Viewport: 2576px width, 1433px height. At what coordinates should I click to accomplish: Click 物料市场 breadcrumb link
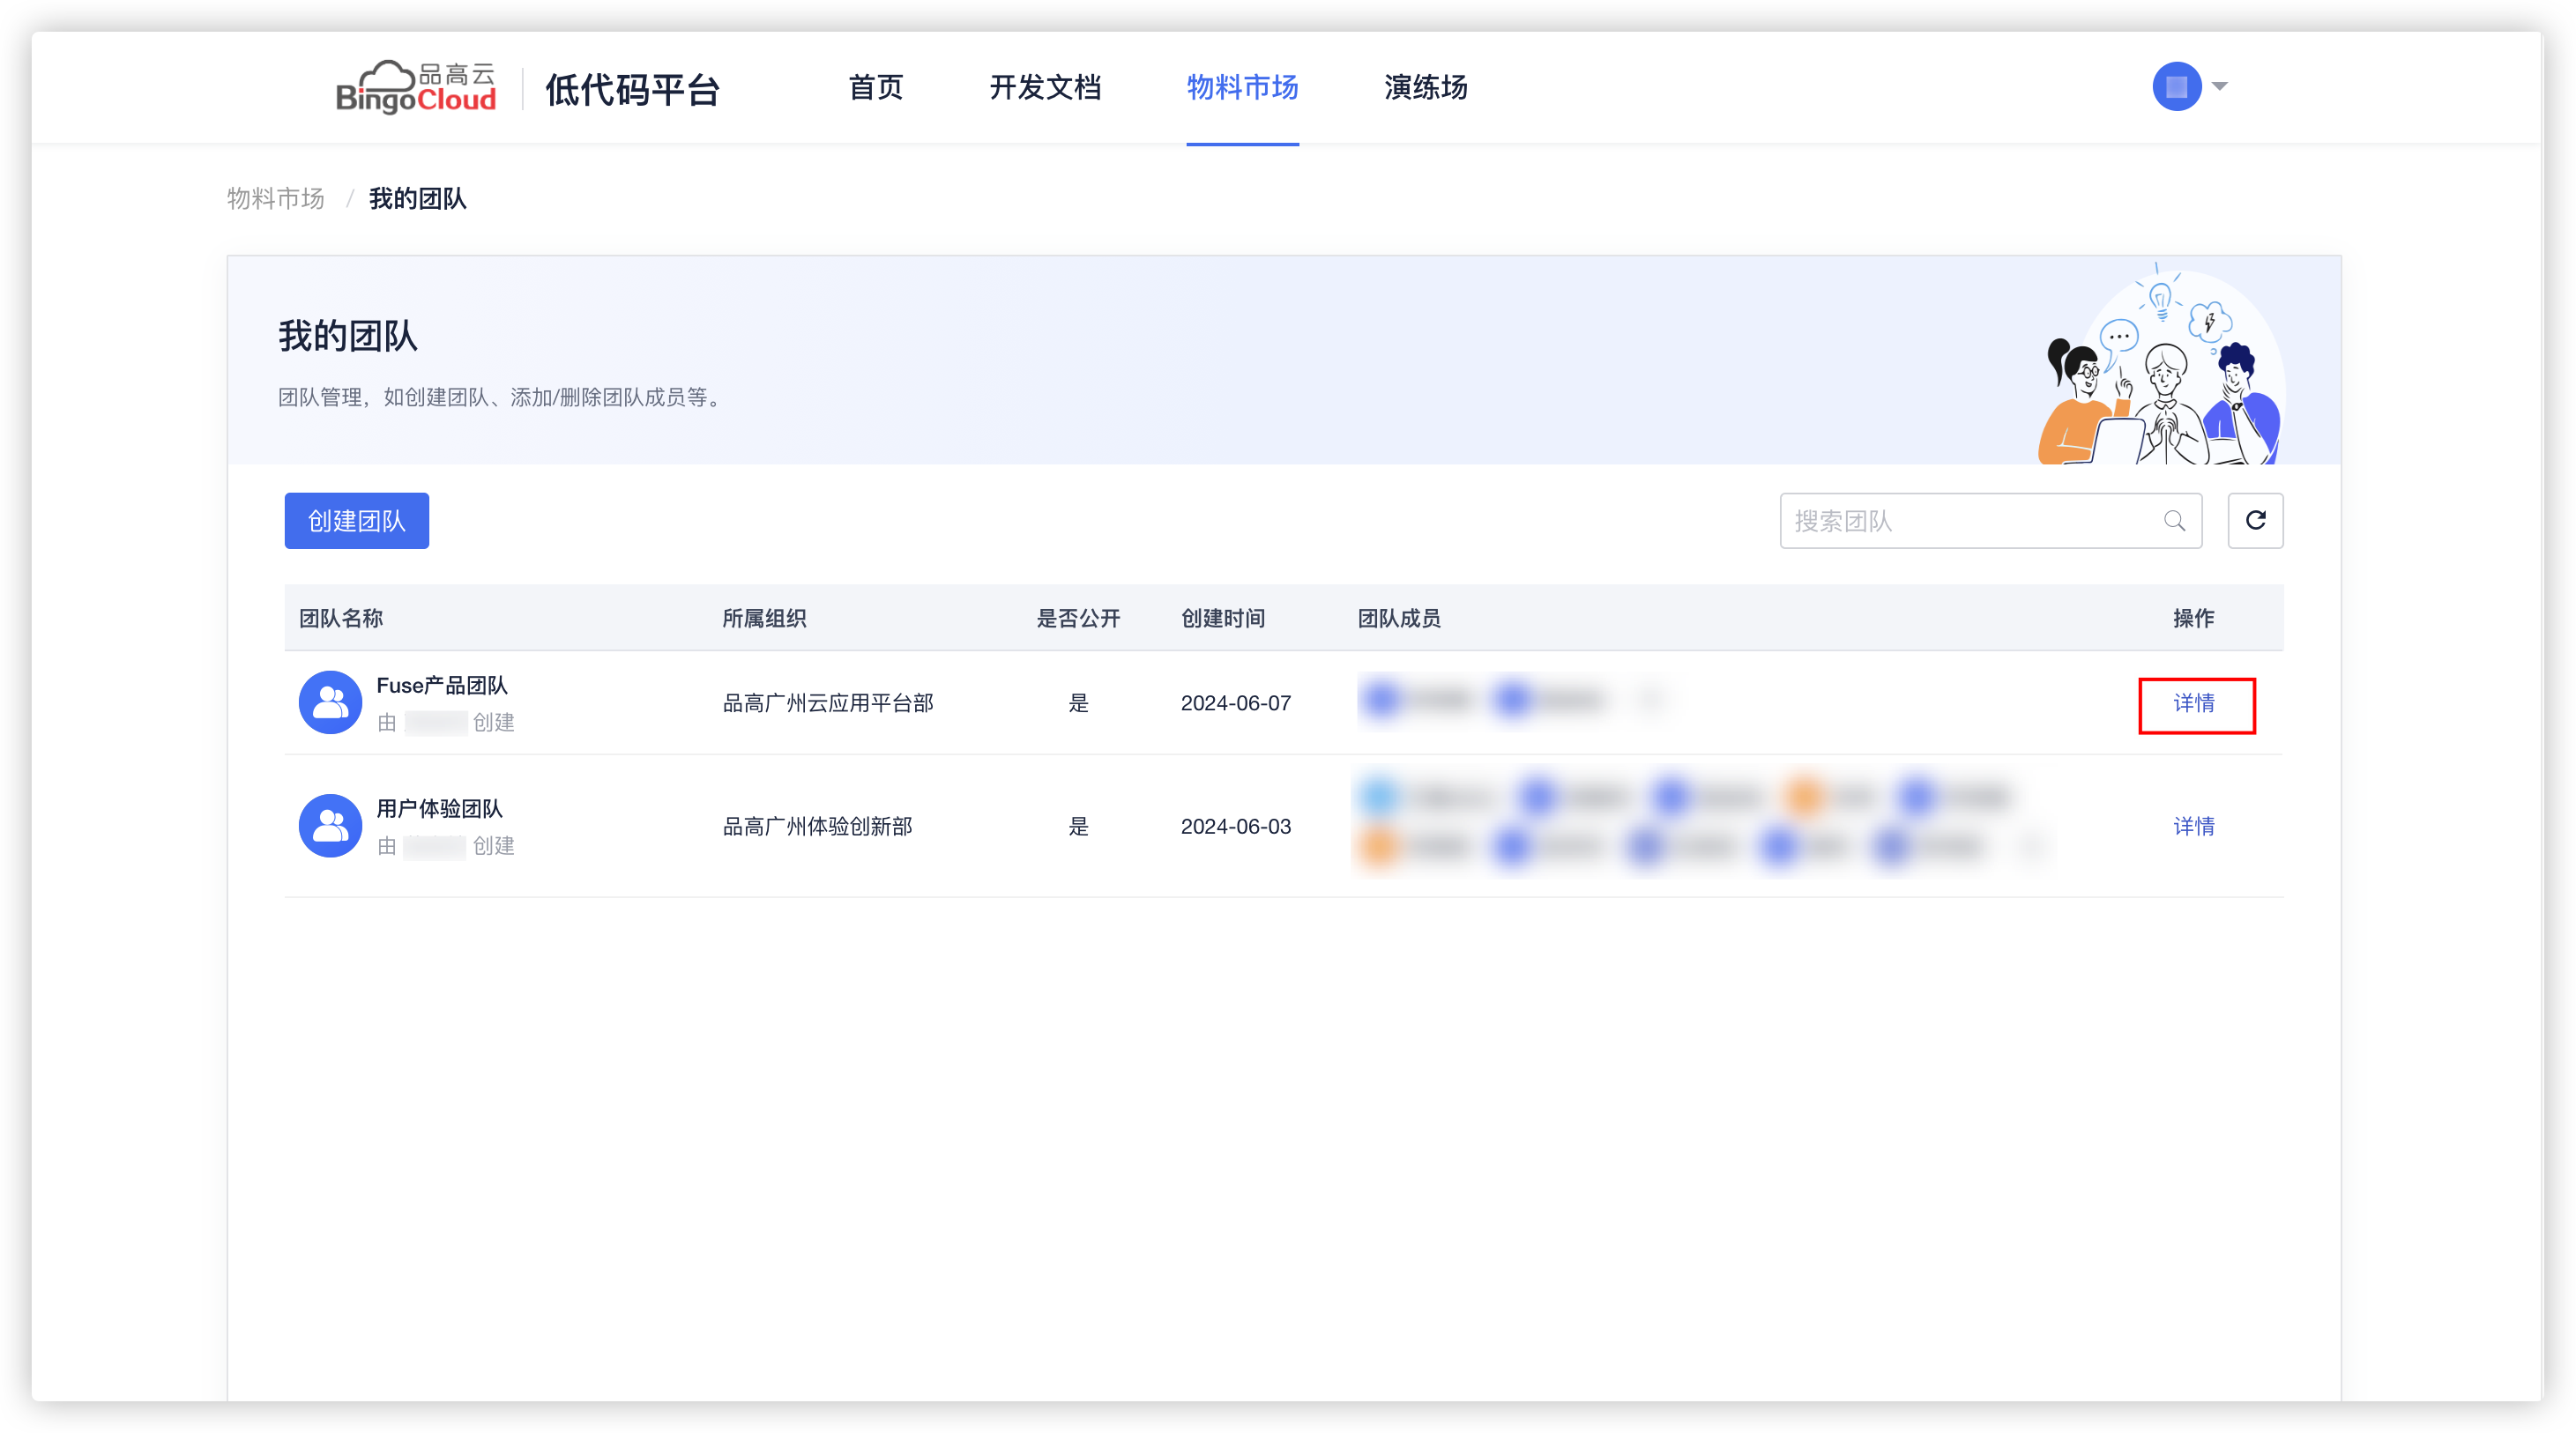pyautogui.click(x=276, y=198)
